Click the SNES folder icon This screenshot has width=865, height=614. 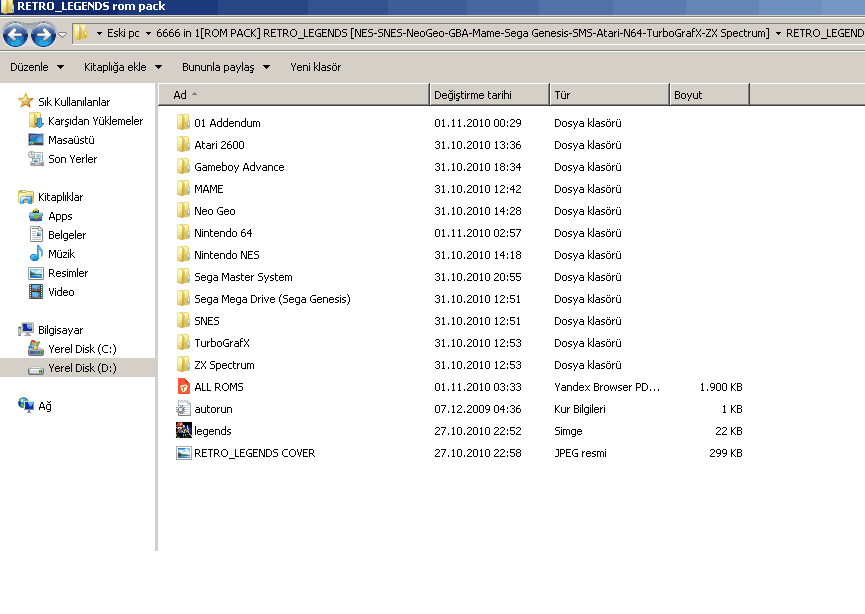[x=183, y=321]
